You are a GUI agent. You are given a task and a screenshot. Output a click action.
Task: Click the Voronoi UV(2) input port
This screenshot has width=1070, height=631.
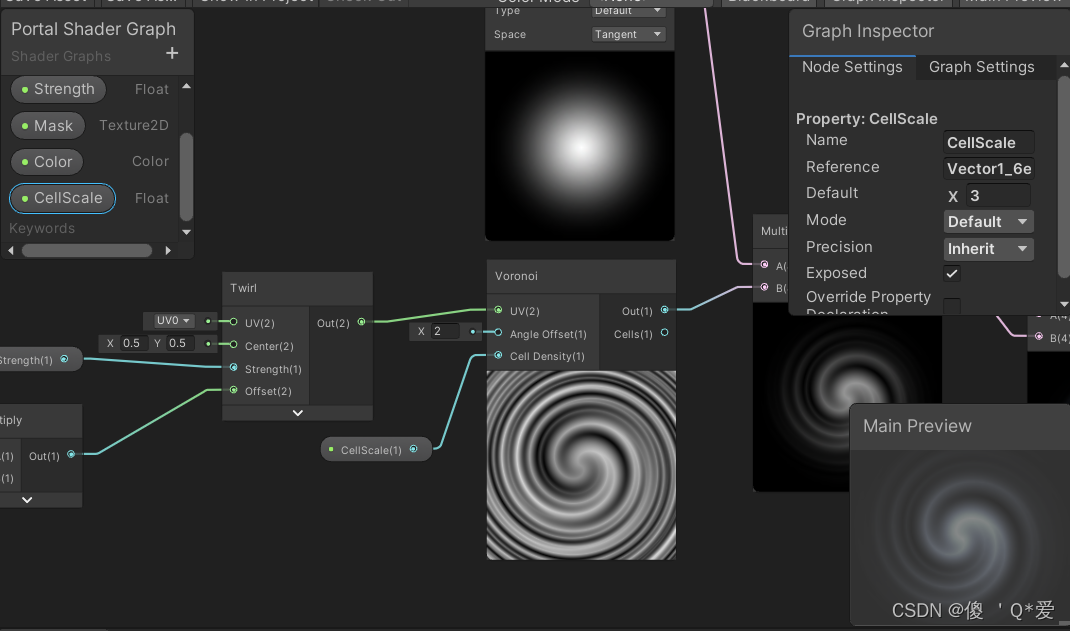(x=498, y=310)
